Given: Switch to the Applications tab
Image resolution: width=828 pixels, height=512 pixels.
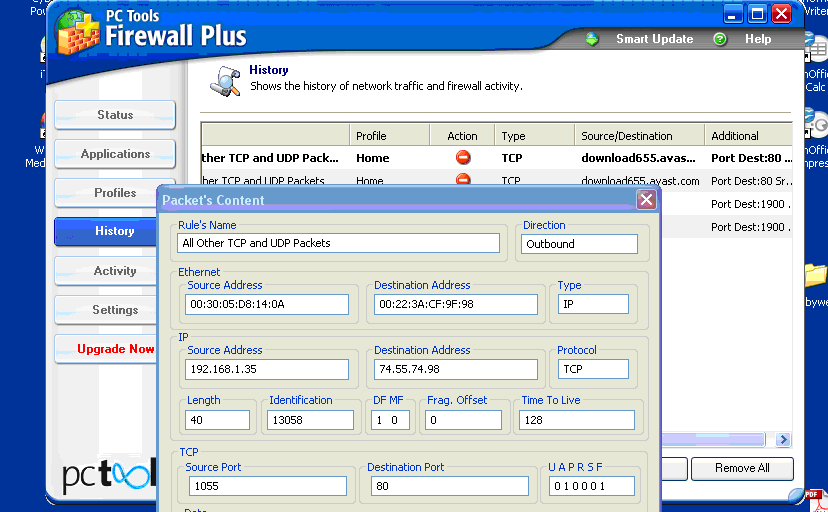Looking at the screenshot, I should pyautogui.click(x=115, y=154).
